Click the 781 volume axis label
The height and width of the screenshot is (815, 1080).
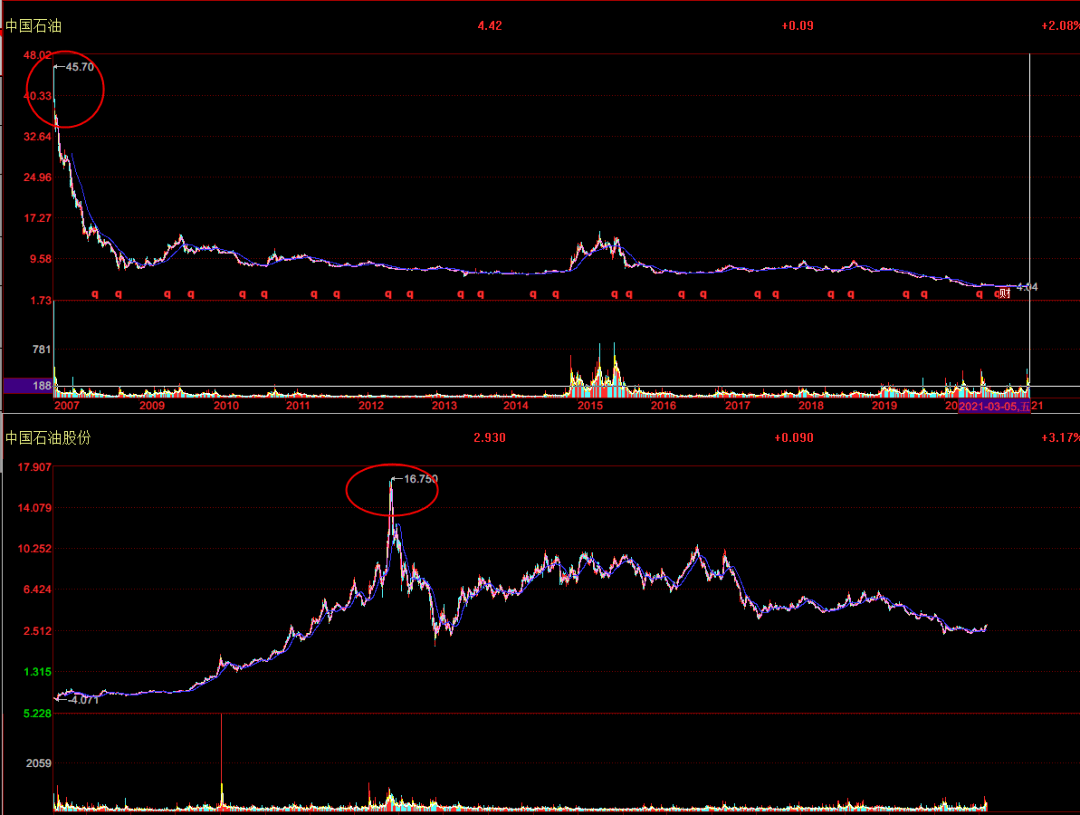42,349
